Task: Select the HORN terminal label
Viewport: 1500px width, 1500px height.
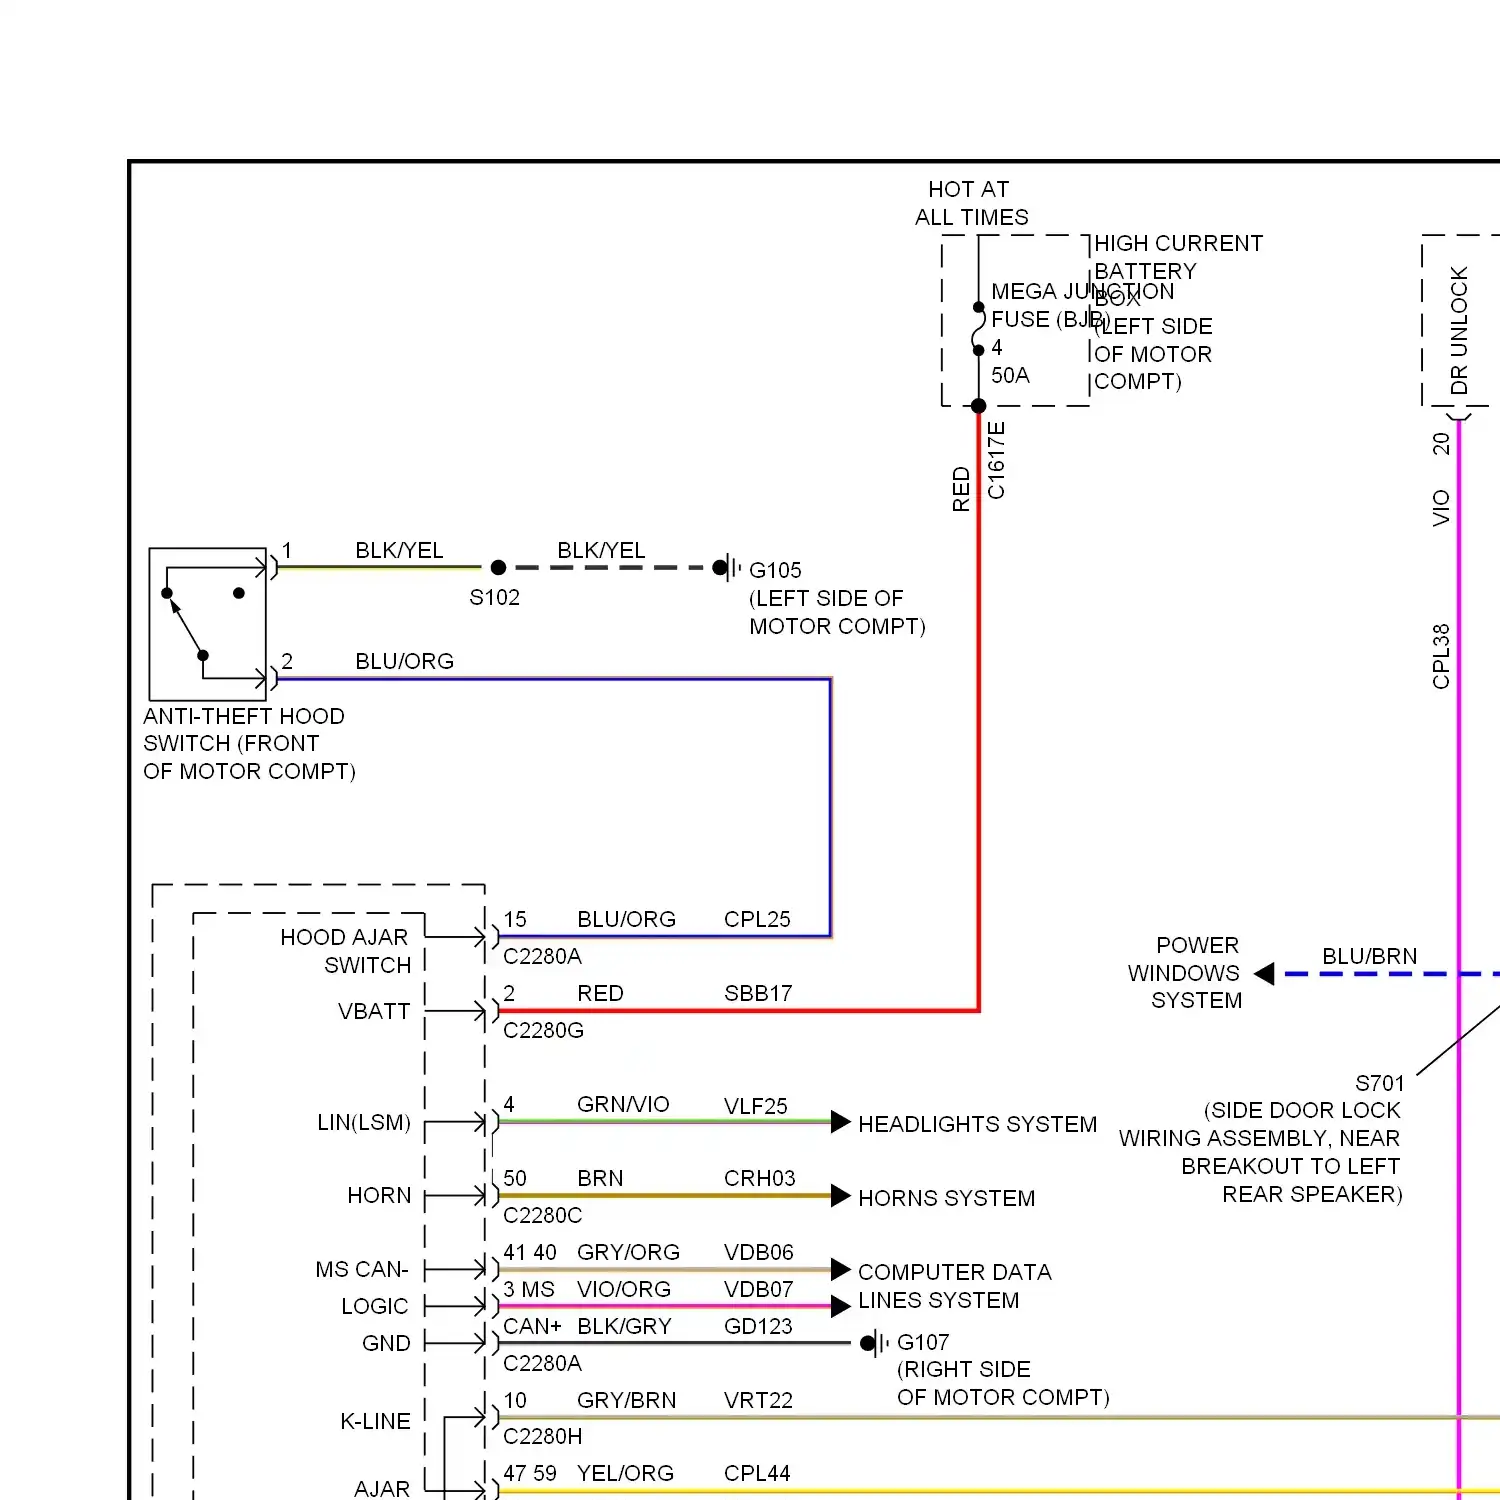Action: tap(379, 1195)
